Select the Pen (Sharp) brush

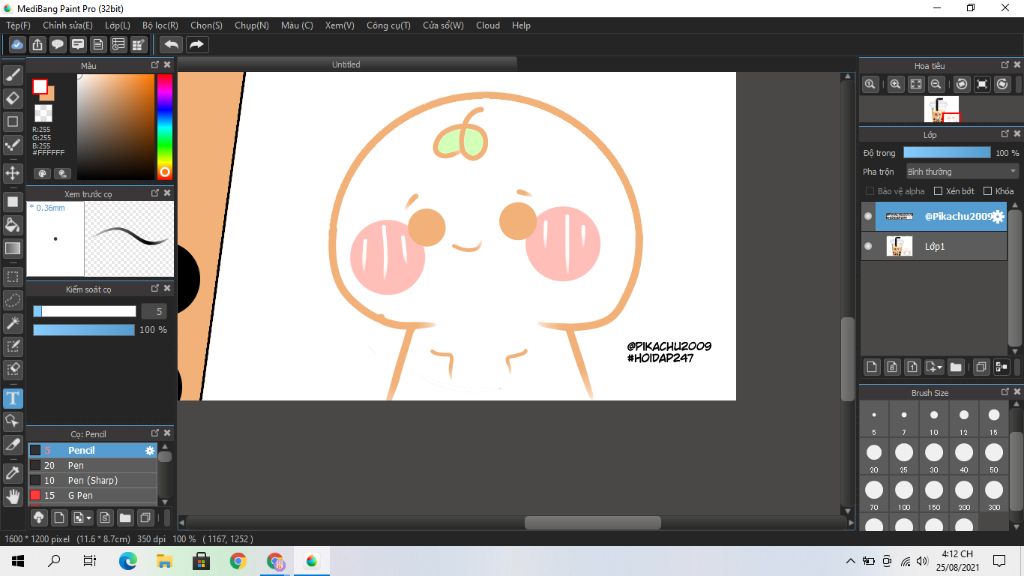click(x=92, y=481)
